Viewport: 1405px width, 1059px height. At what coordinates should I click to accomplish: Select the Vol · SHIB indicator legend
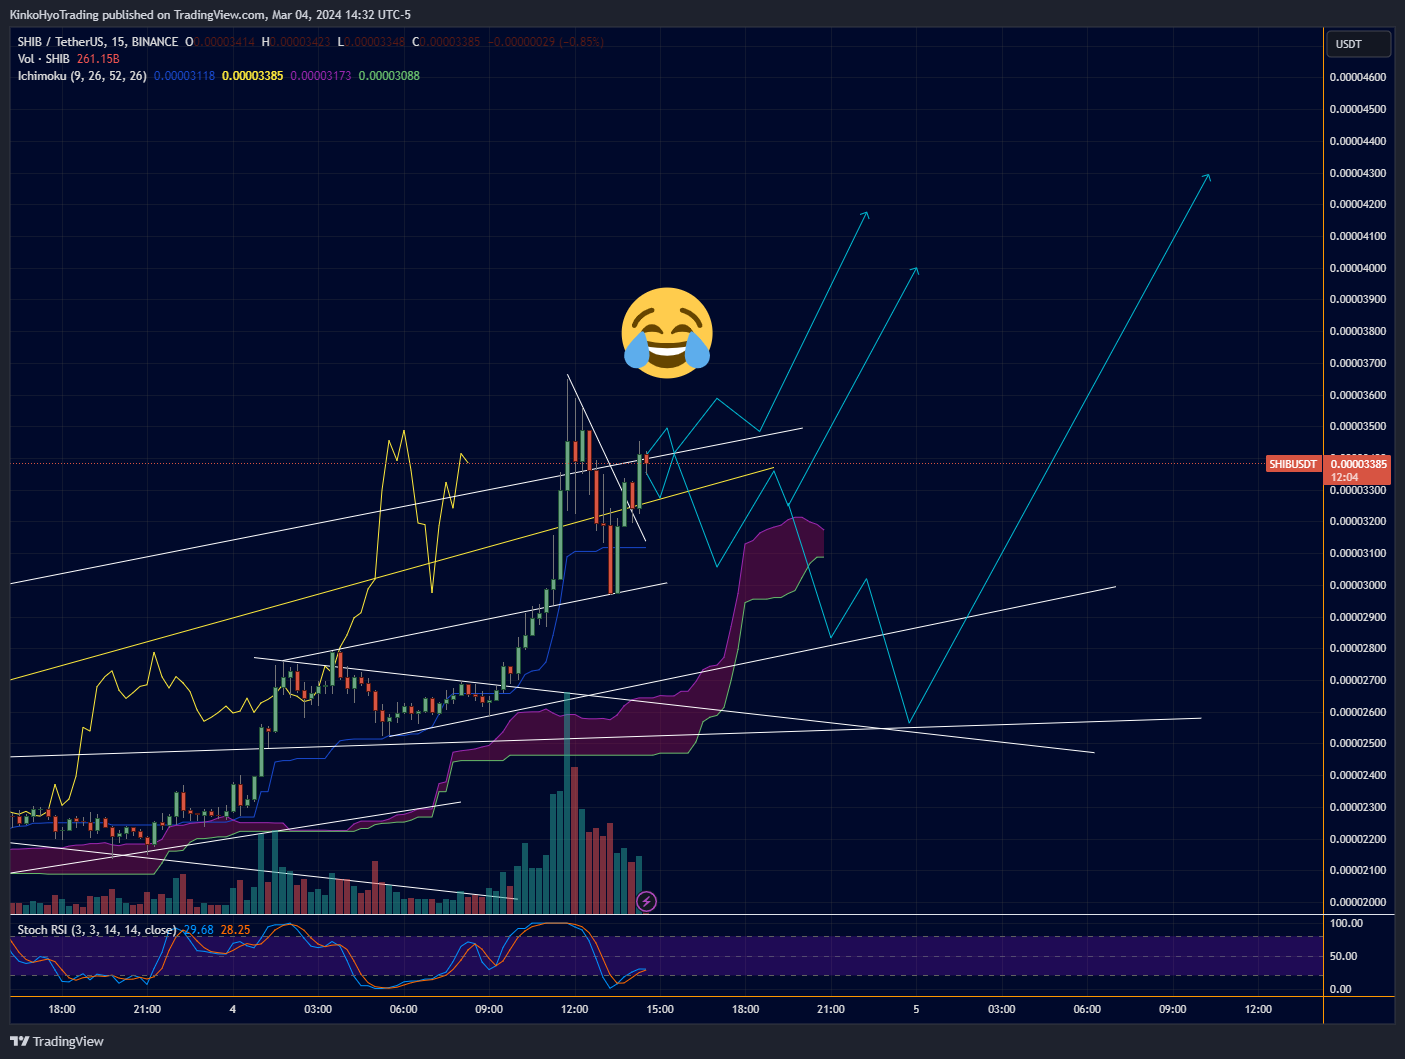click(44, 59)
